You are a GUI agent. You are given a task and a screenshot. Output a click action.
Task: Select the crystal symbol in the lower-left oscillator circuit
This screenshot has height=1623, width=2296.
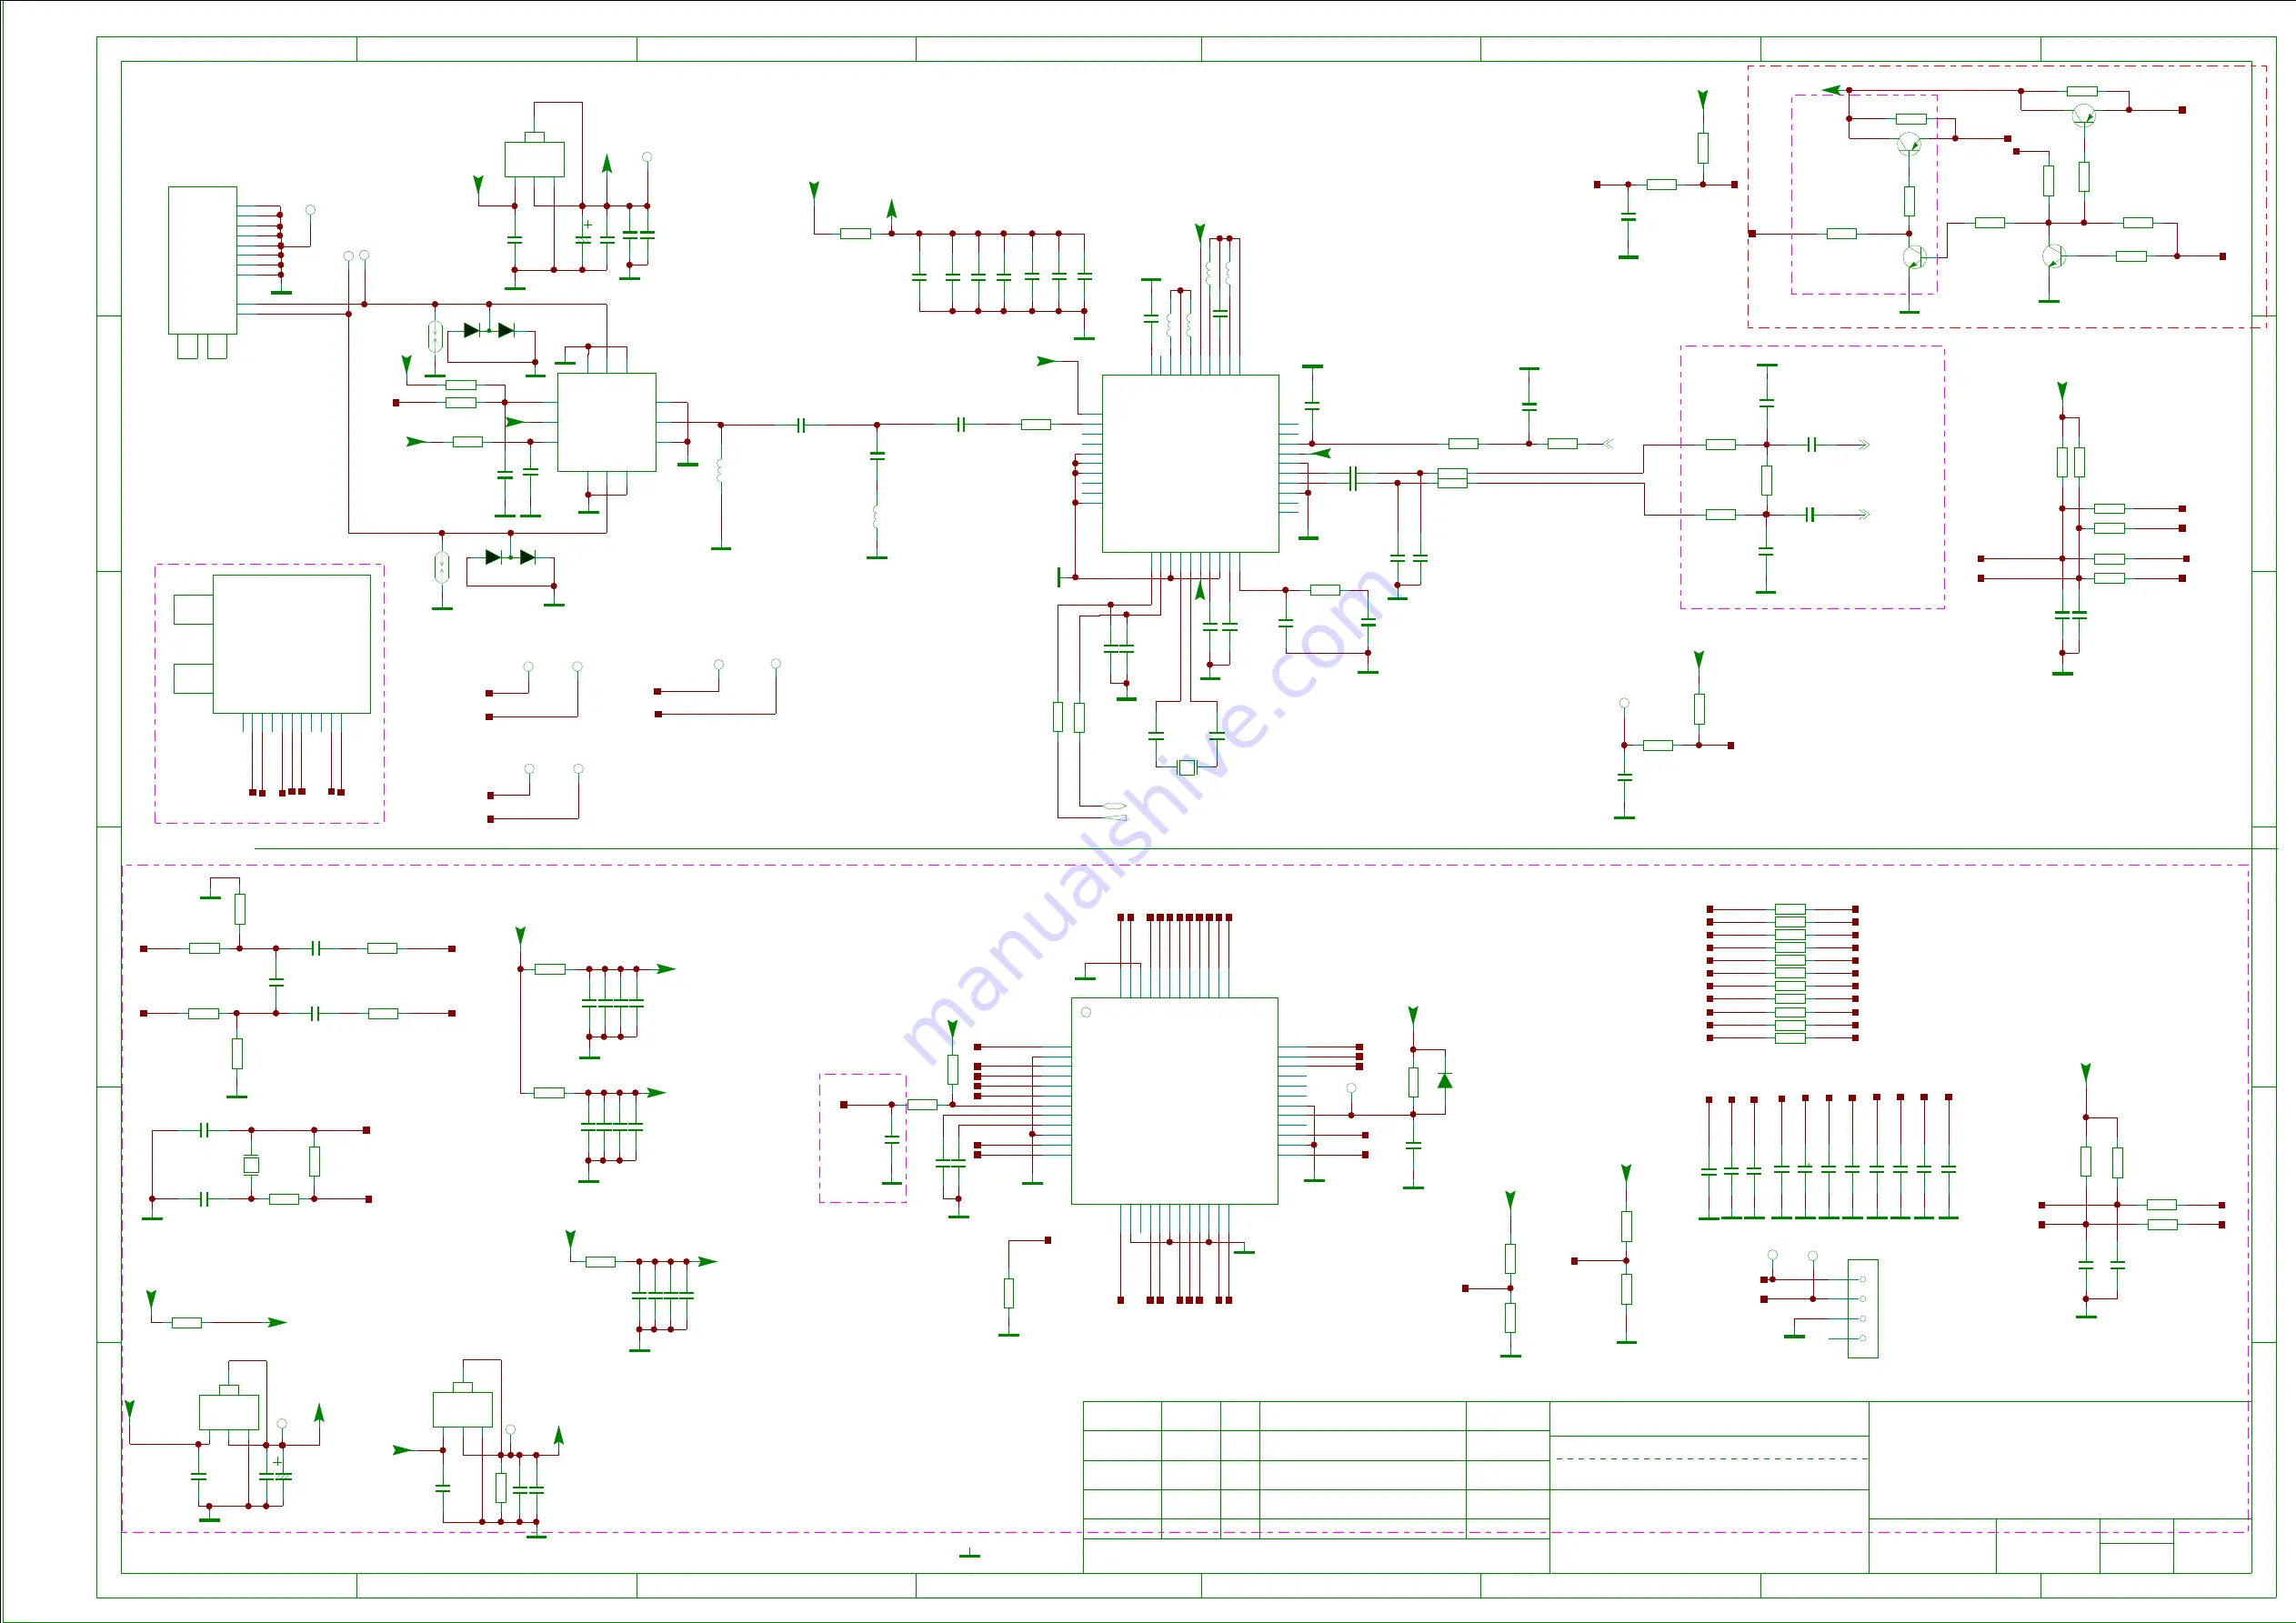coord(251,1164)
